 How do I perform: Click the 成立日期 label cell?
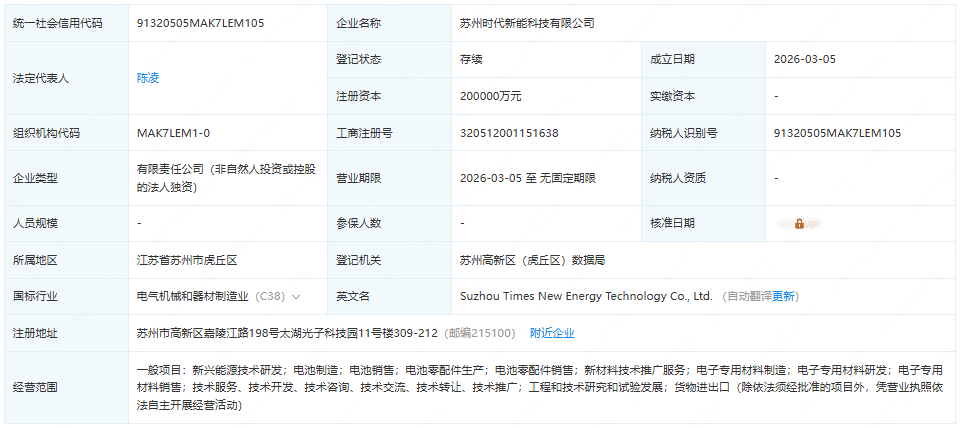point(703,59)
